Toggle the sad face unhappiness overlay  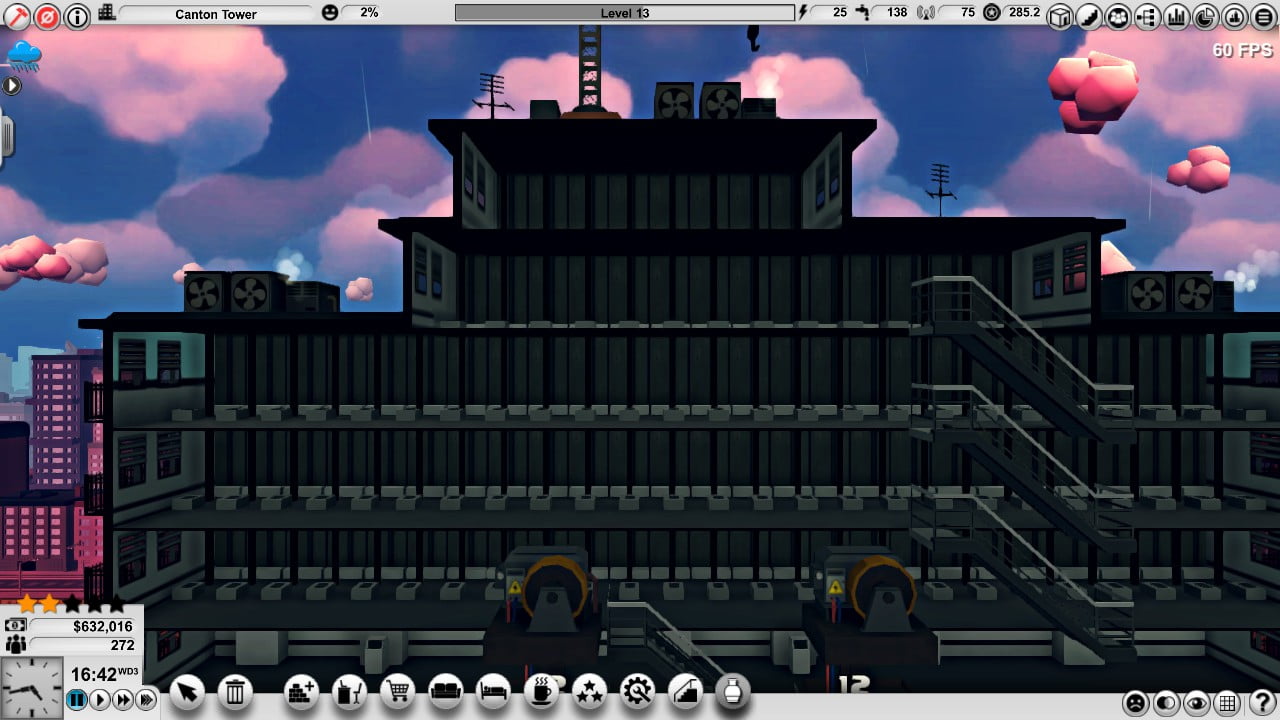pos(1136,703)
